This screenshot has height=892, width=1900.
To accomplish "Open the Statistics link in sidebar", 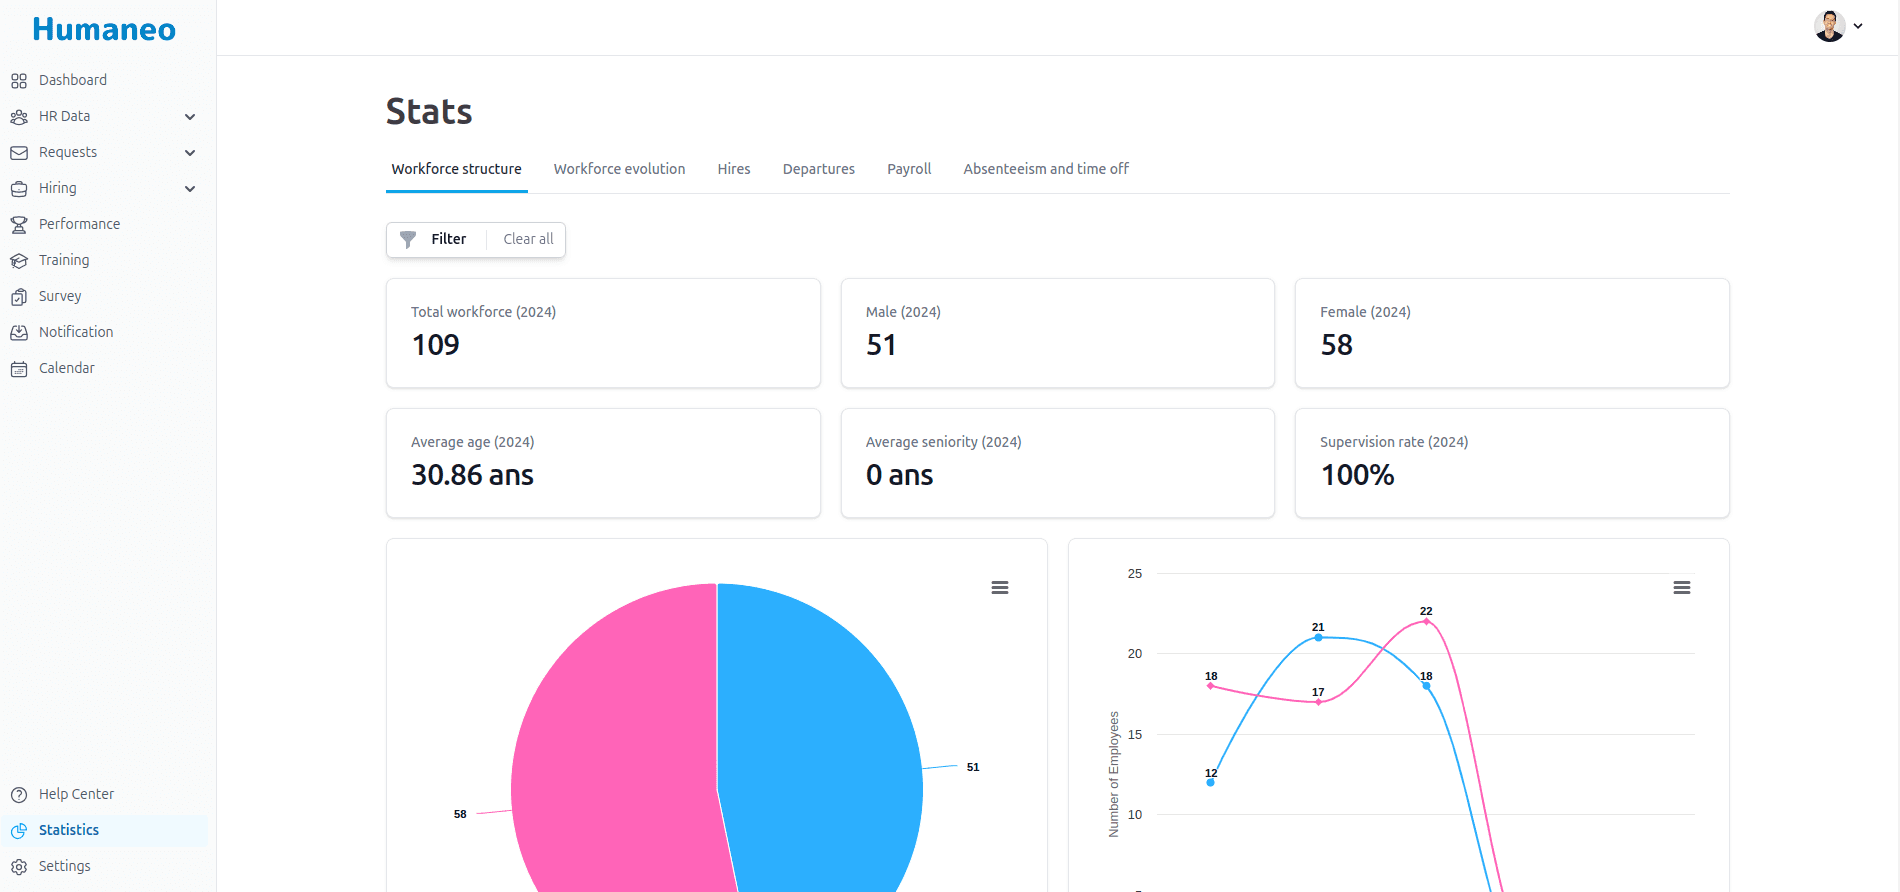I will coord(69,830).
